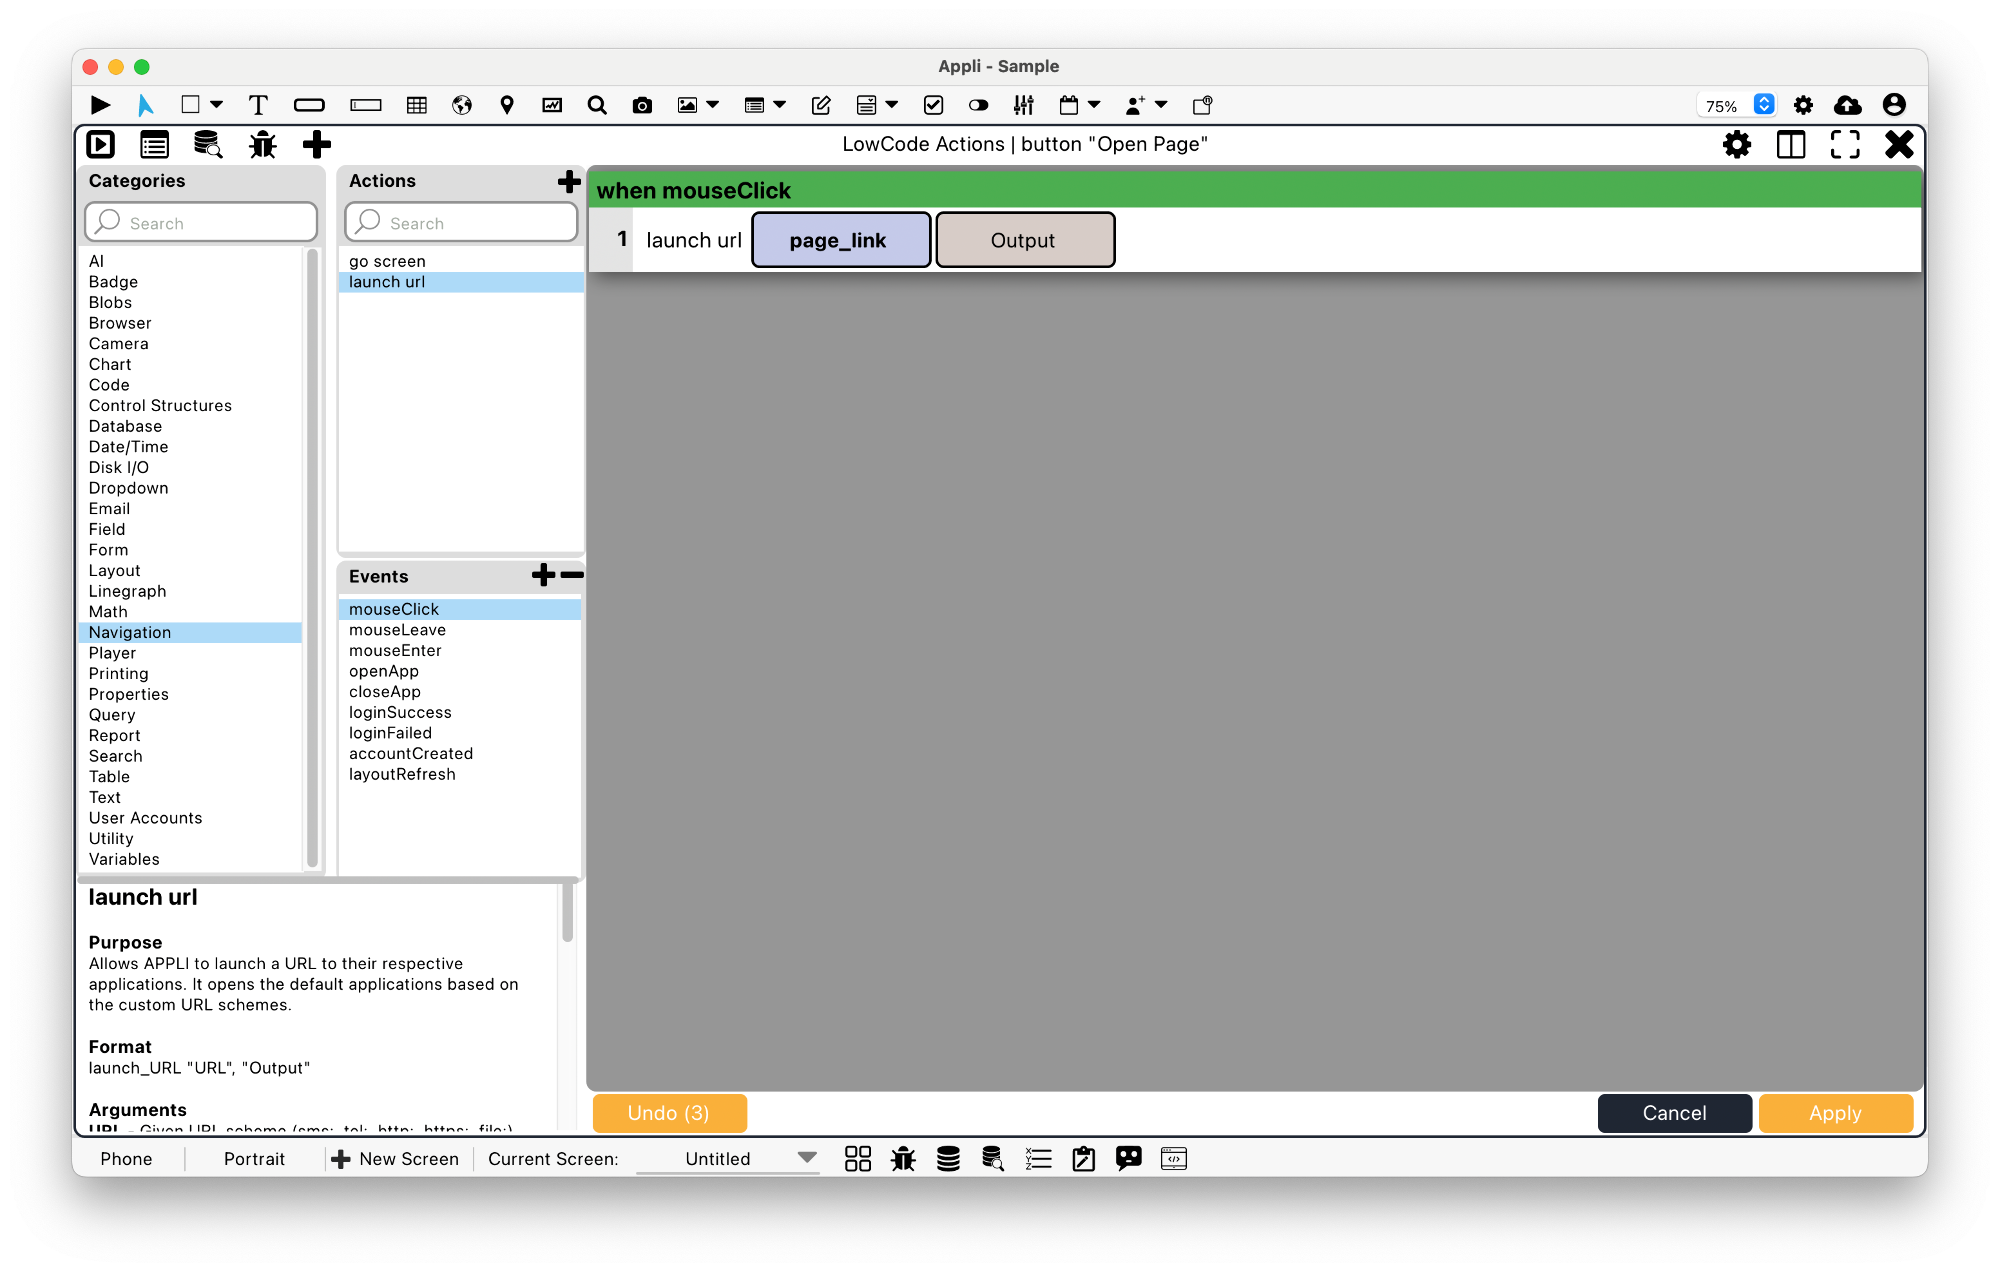
Task: Expand the image tool dropdown arrow
Action: click(713, 105)
